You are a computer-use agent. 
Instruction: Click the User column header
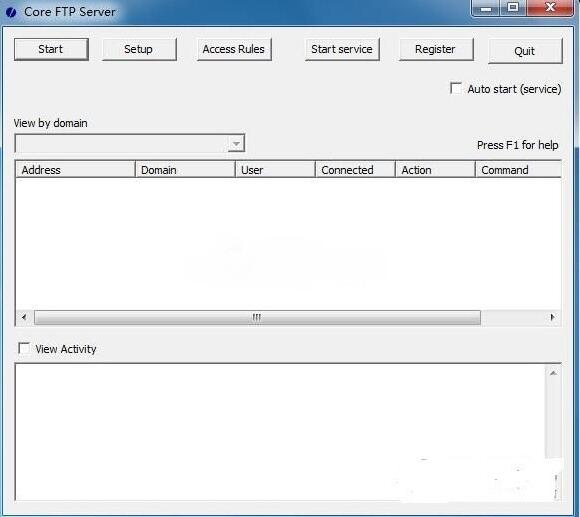click(275, 170)
